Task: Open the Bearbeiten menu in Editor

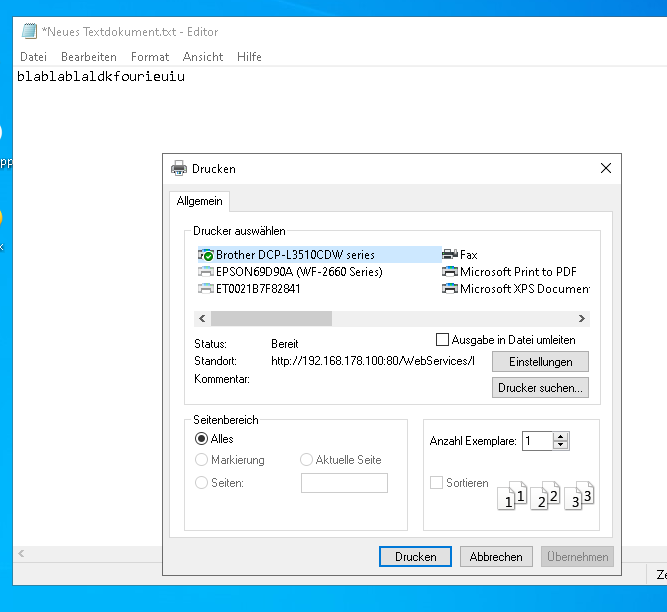Action: click(89, 57)
